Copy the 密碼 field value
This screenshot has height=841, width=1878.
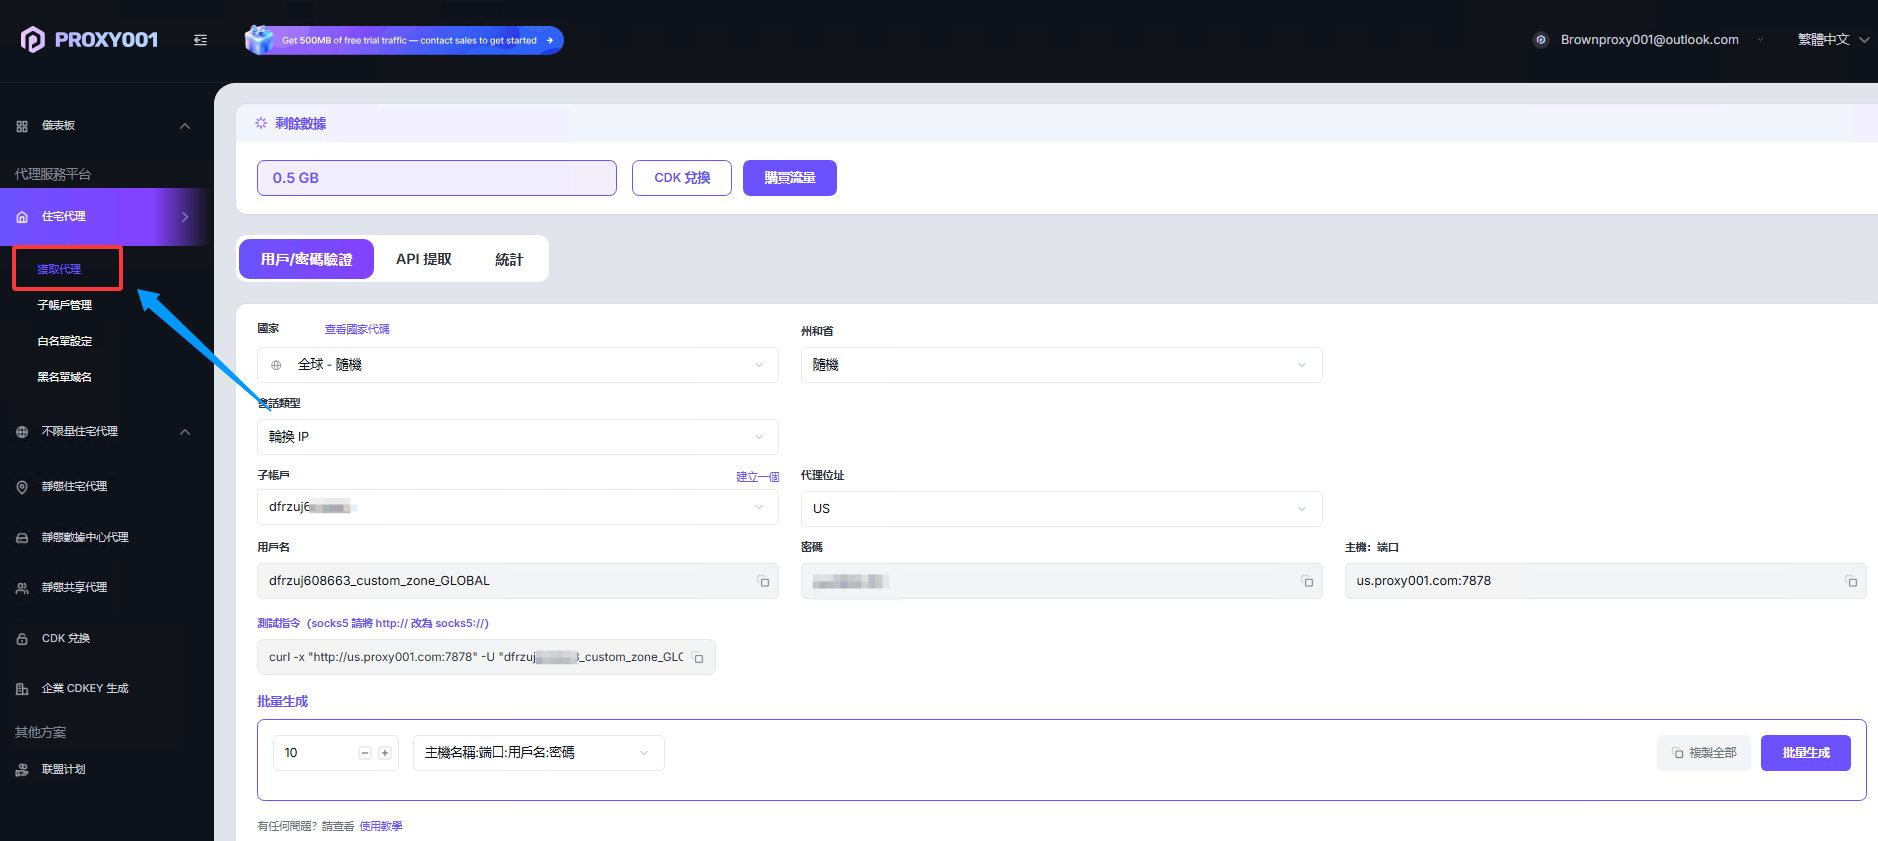click(x=1308, y=582)
